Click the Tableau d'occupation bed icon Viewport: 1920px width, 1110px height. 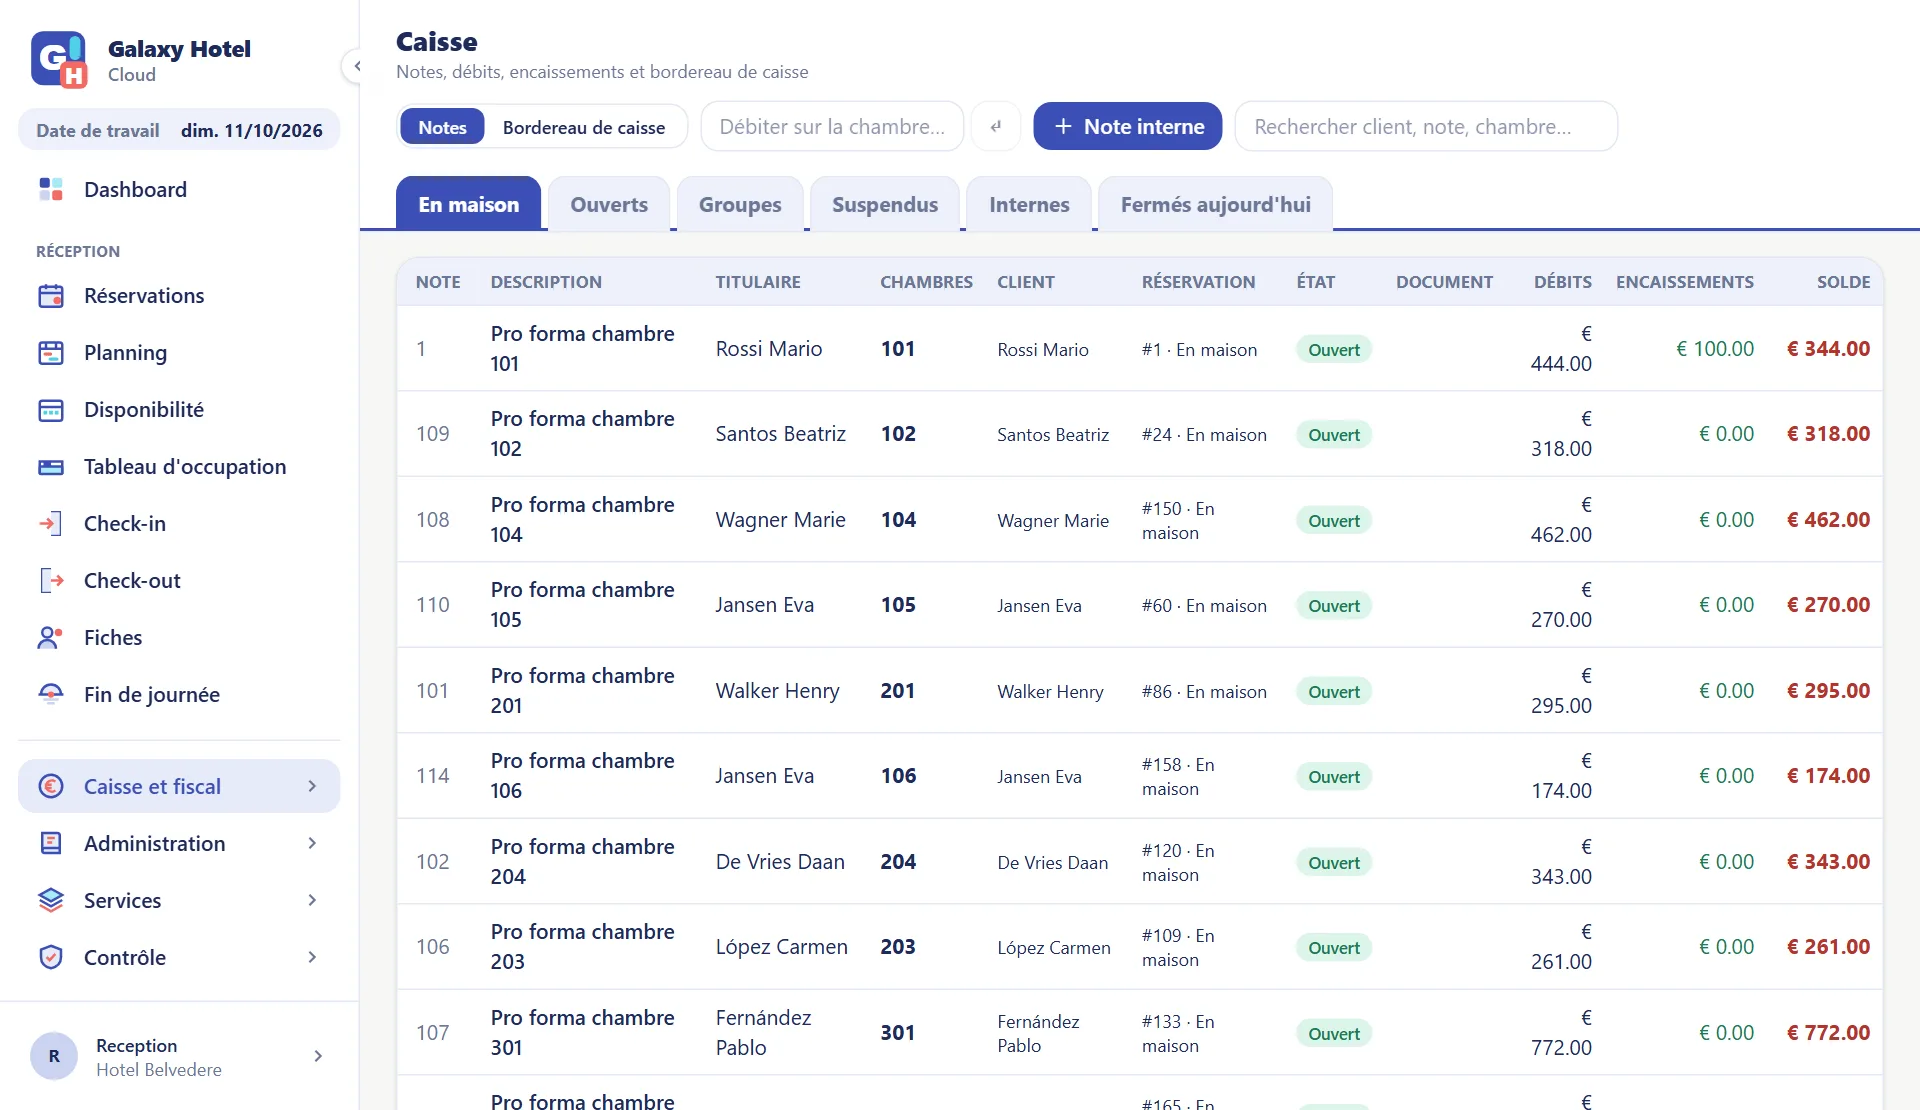pos(51,467)
